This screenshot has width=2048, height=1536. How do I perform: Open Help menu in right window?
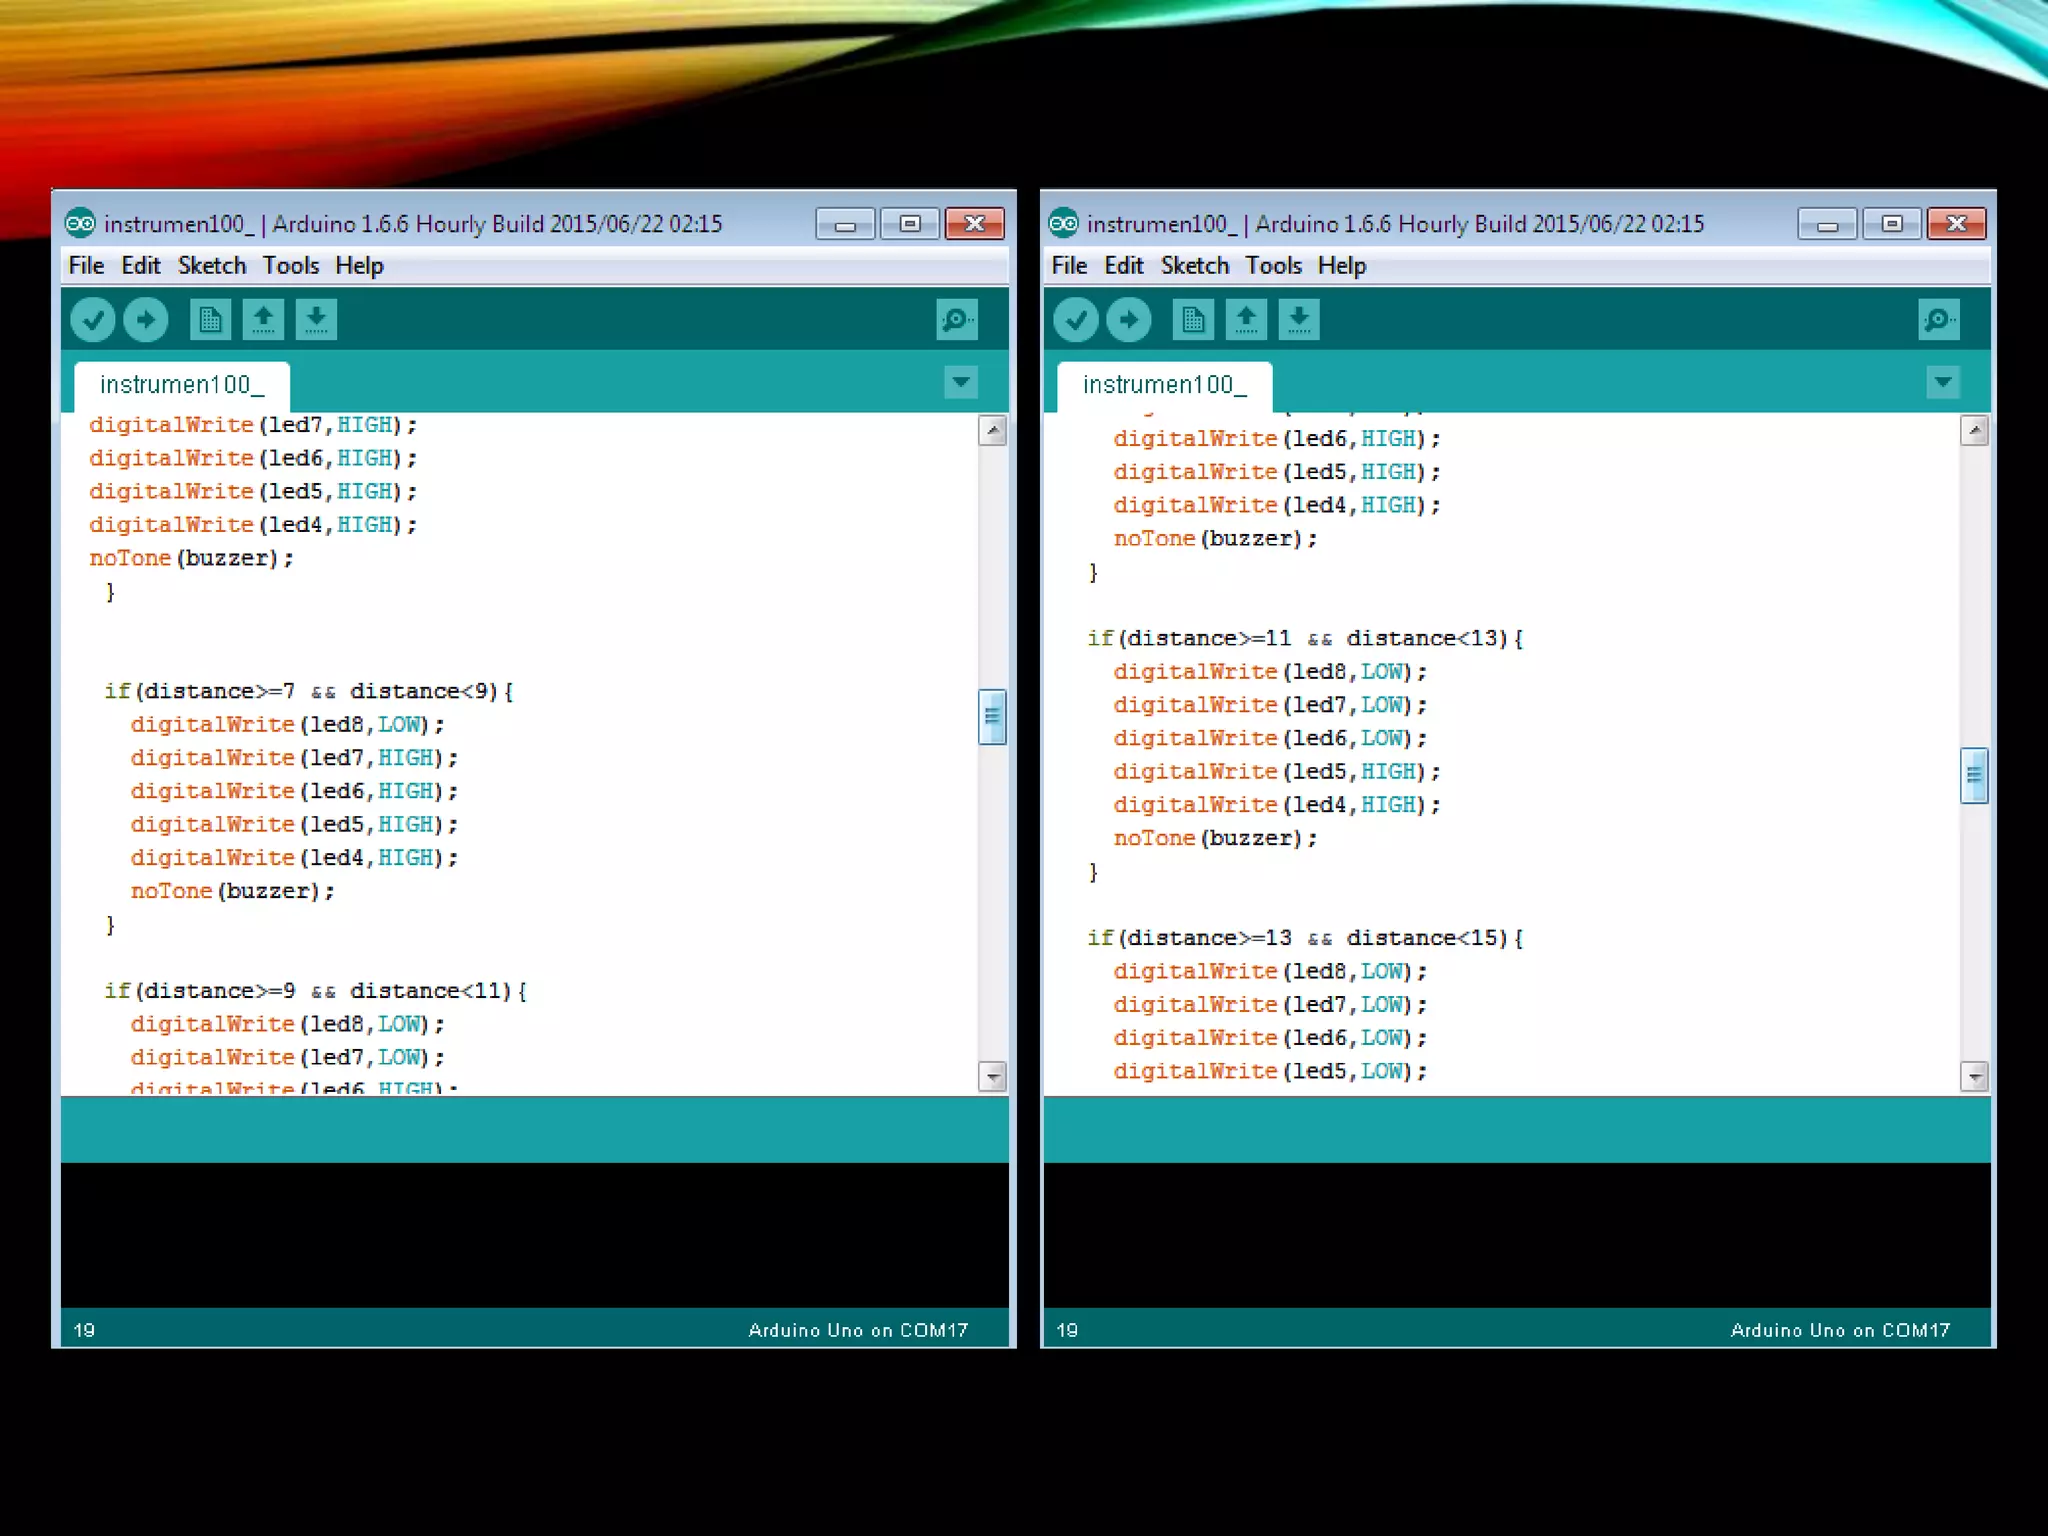tap(1341, 266)
